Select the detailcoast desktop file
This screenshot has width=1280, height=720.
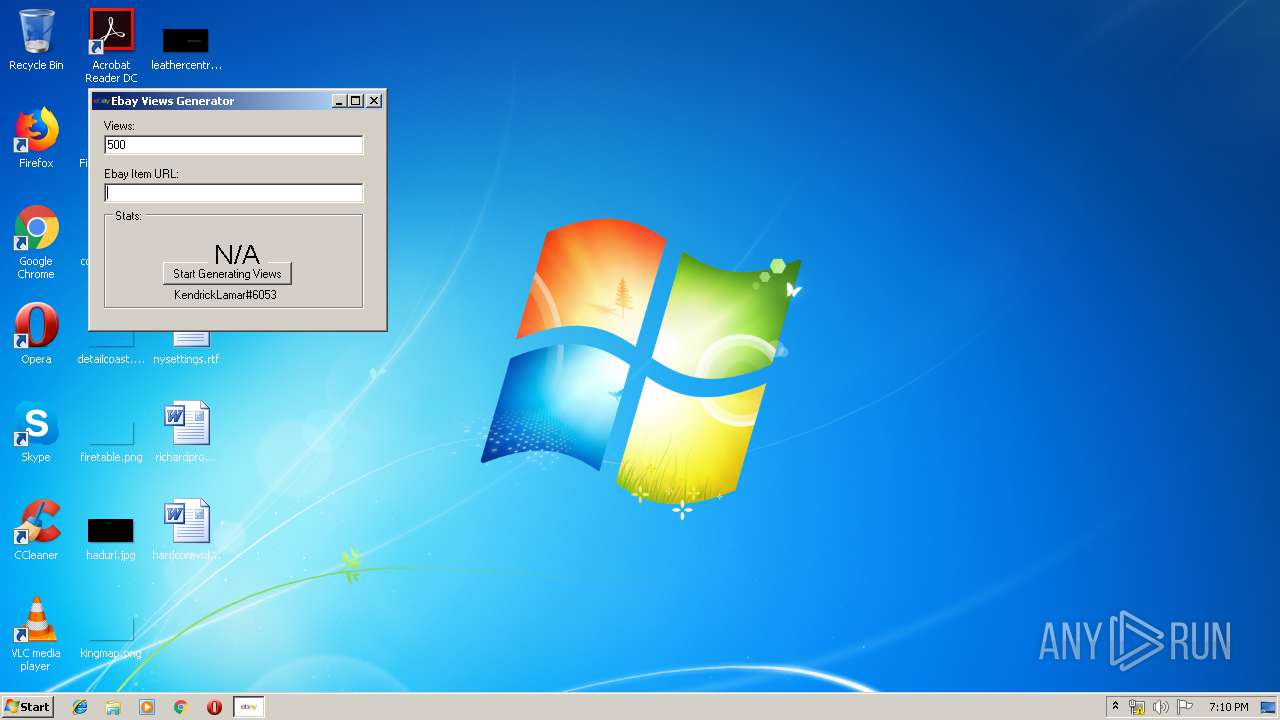[111, 348]
